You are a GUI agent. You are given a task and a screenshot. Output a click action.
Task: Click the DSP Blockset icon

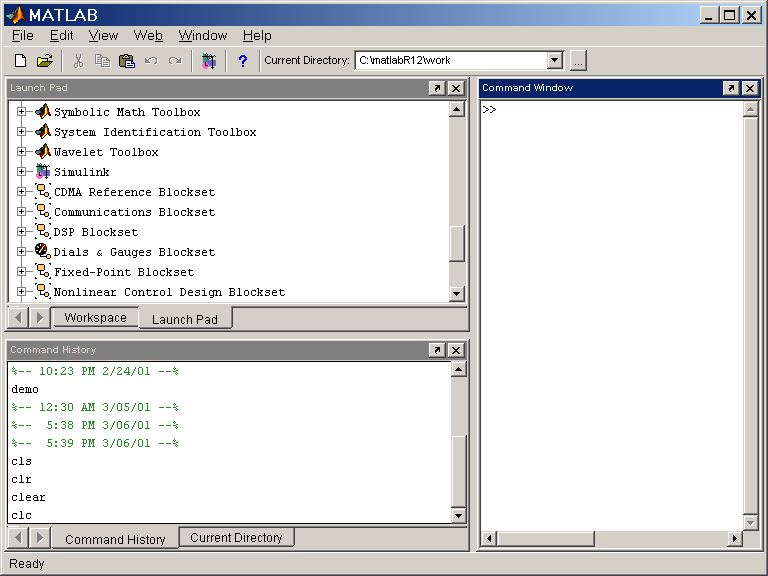coord(43,231)
